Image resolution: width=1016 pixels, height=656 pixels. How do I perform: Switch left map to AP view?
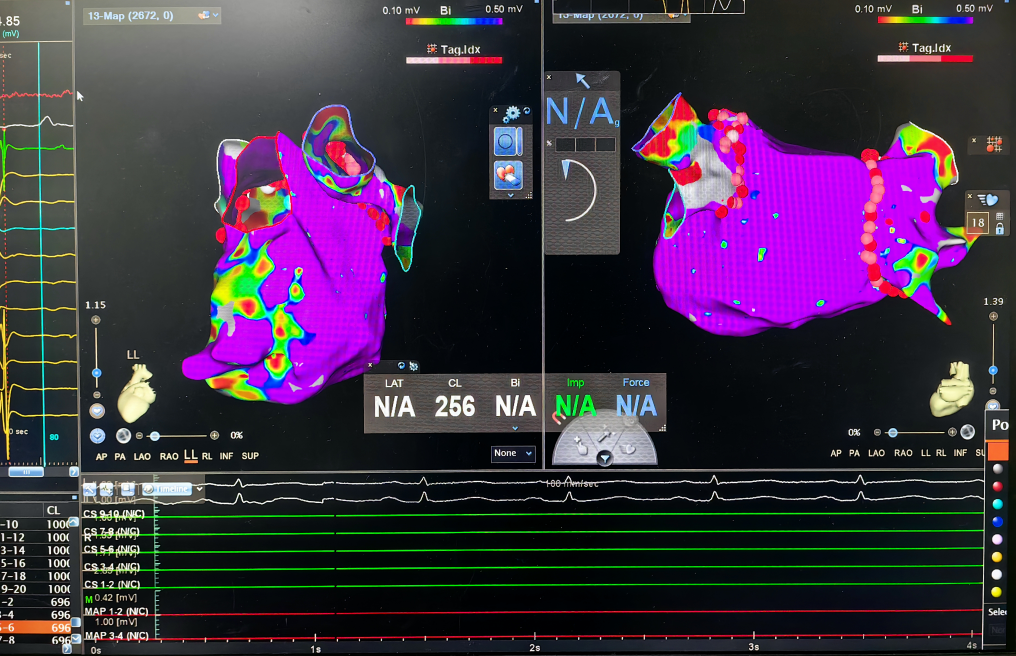tap(102, 456)
